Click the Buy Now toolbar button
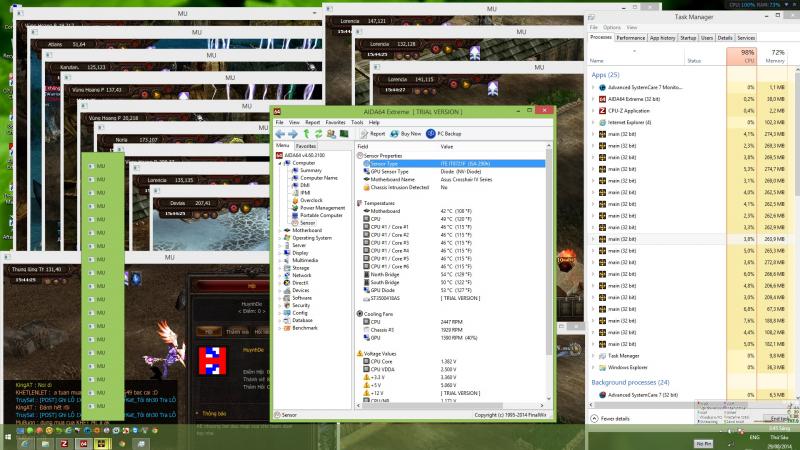 tap(406, 133)
